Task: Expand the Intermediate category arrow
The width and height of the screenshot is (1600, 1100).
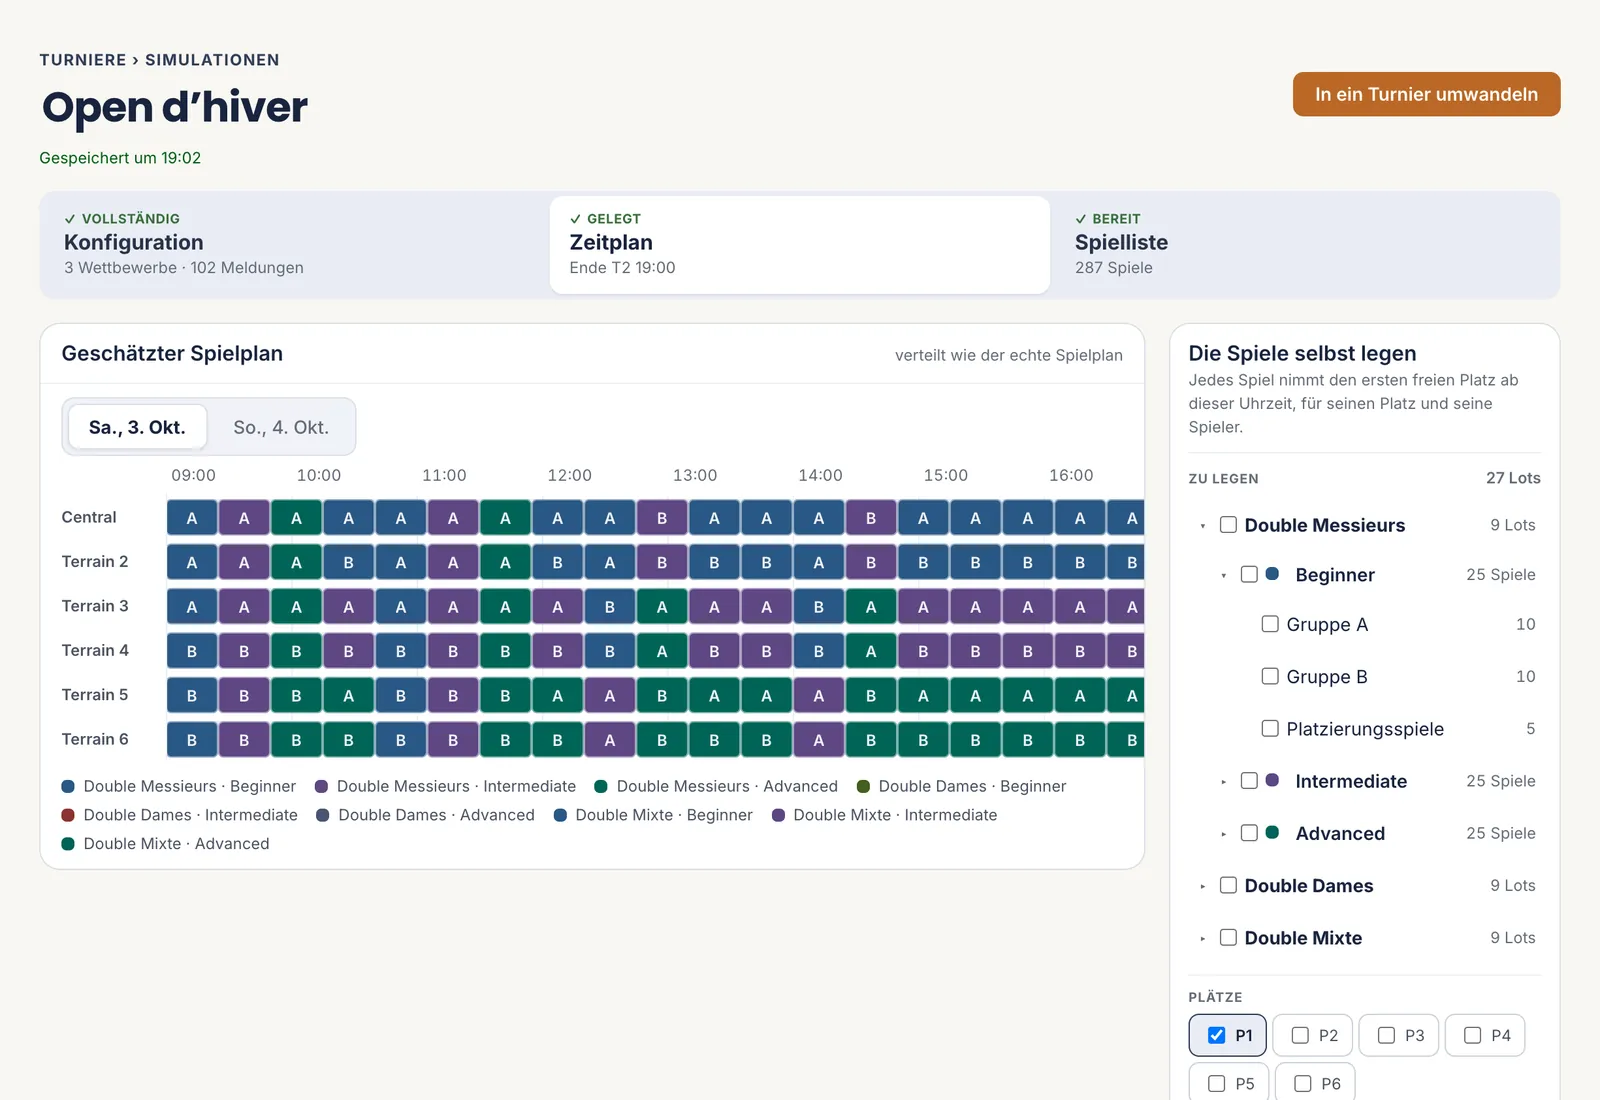Action: [x=1224, y=782]
